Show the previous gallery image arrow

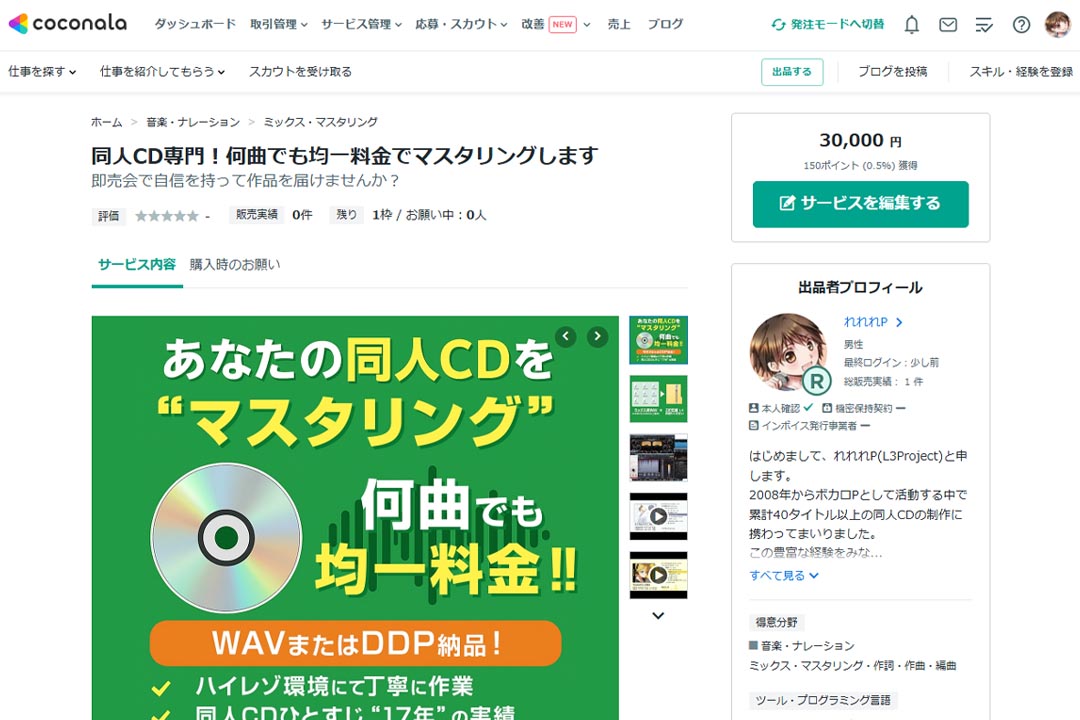pos(565,336)
